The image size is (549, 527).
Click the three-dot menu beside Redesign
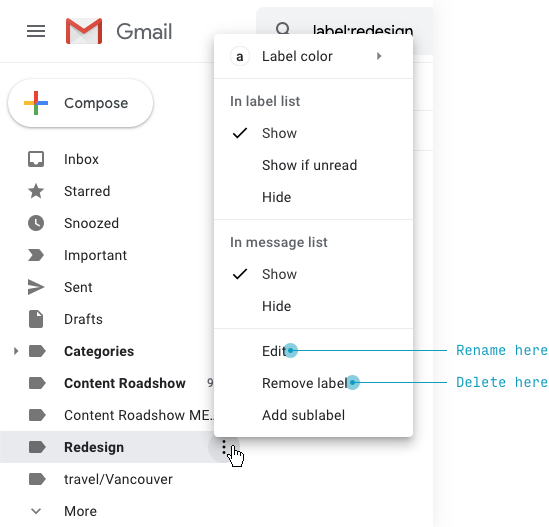coord(224,447)
